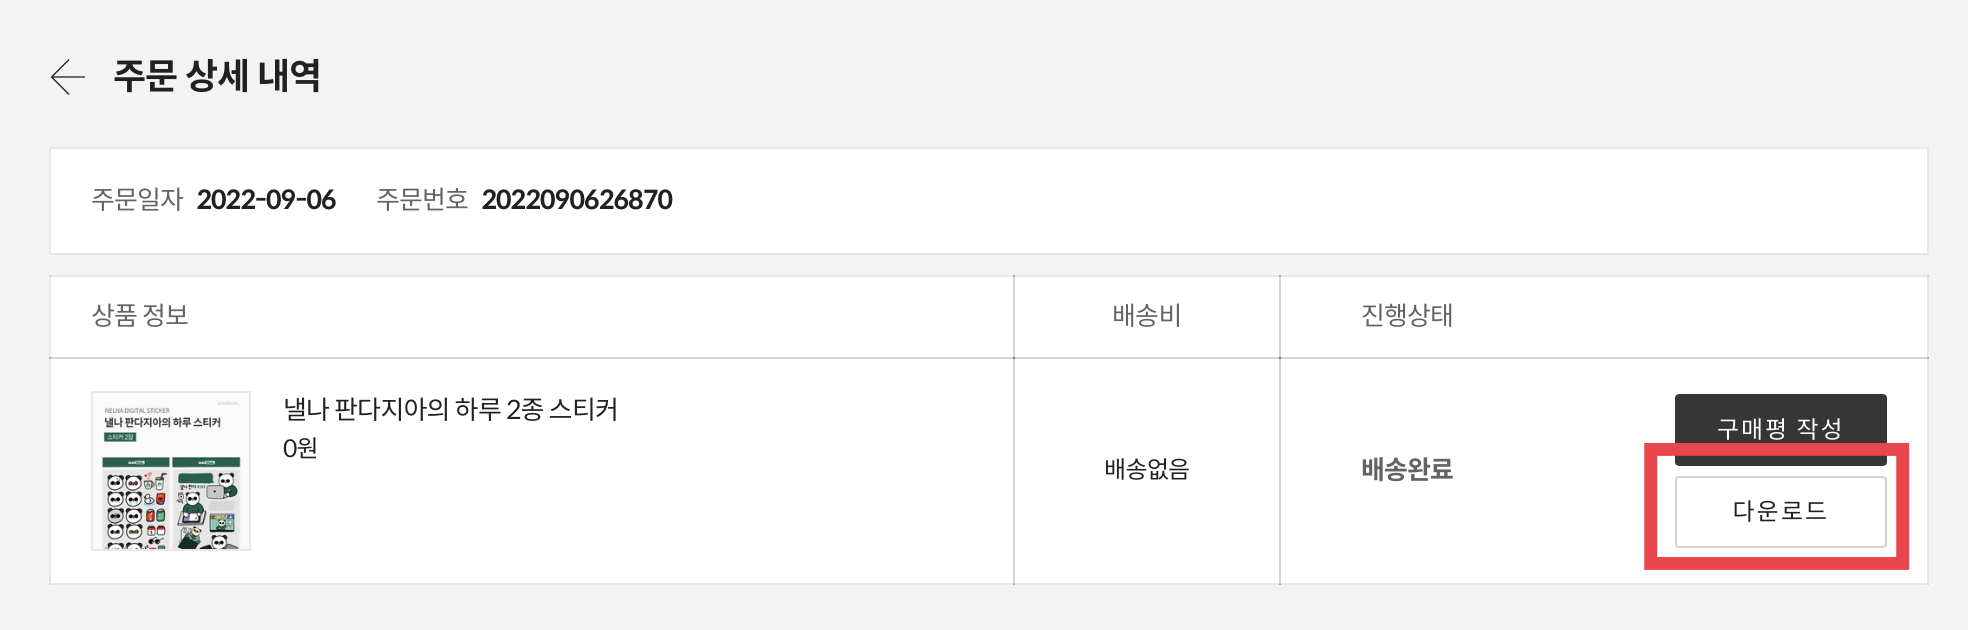
Task: Click the 주문번호 label
Action: 422,200
